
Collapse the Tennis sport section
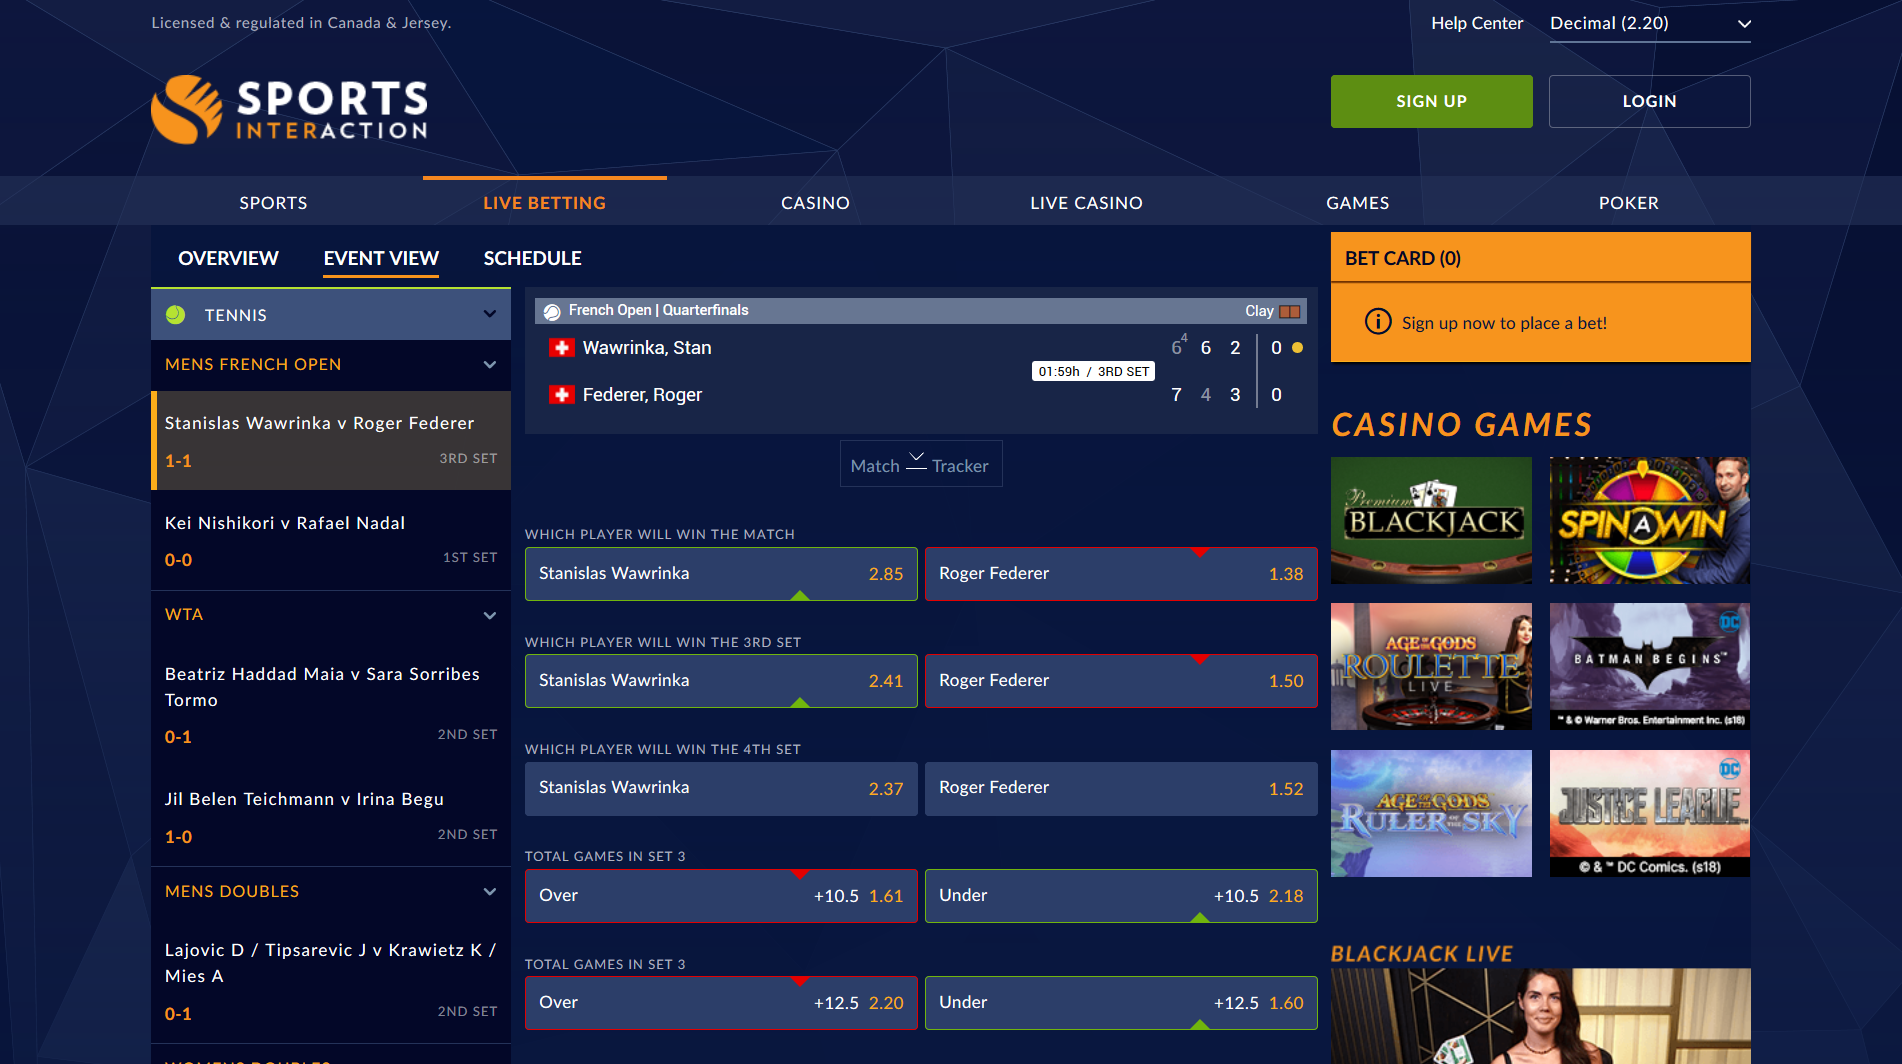(490, 314)
